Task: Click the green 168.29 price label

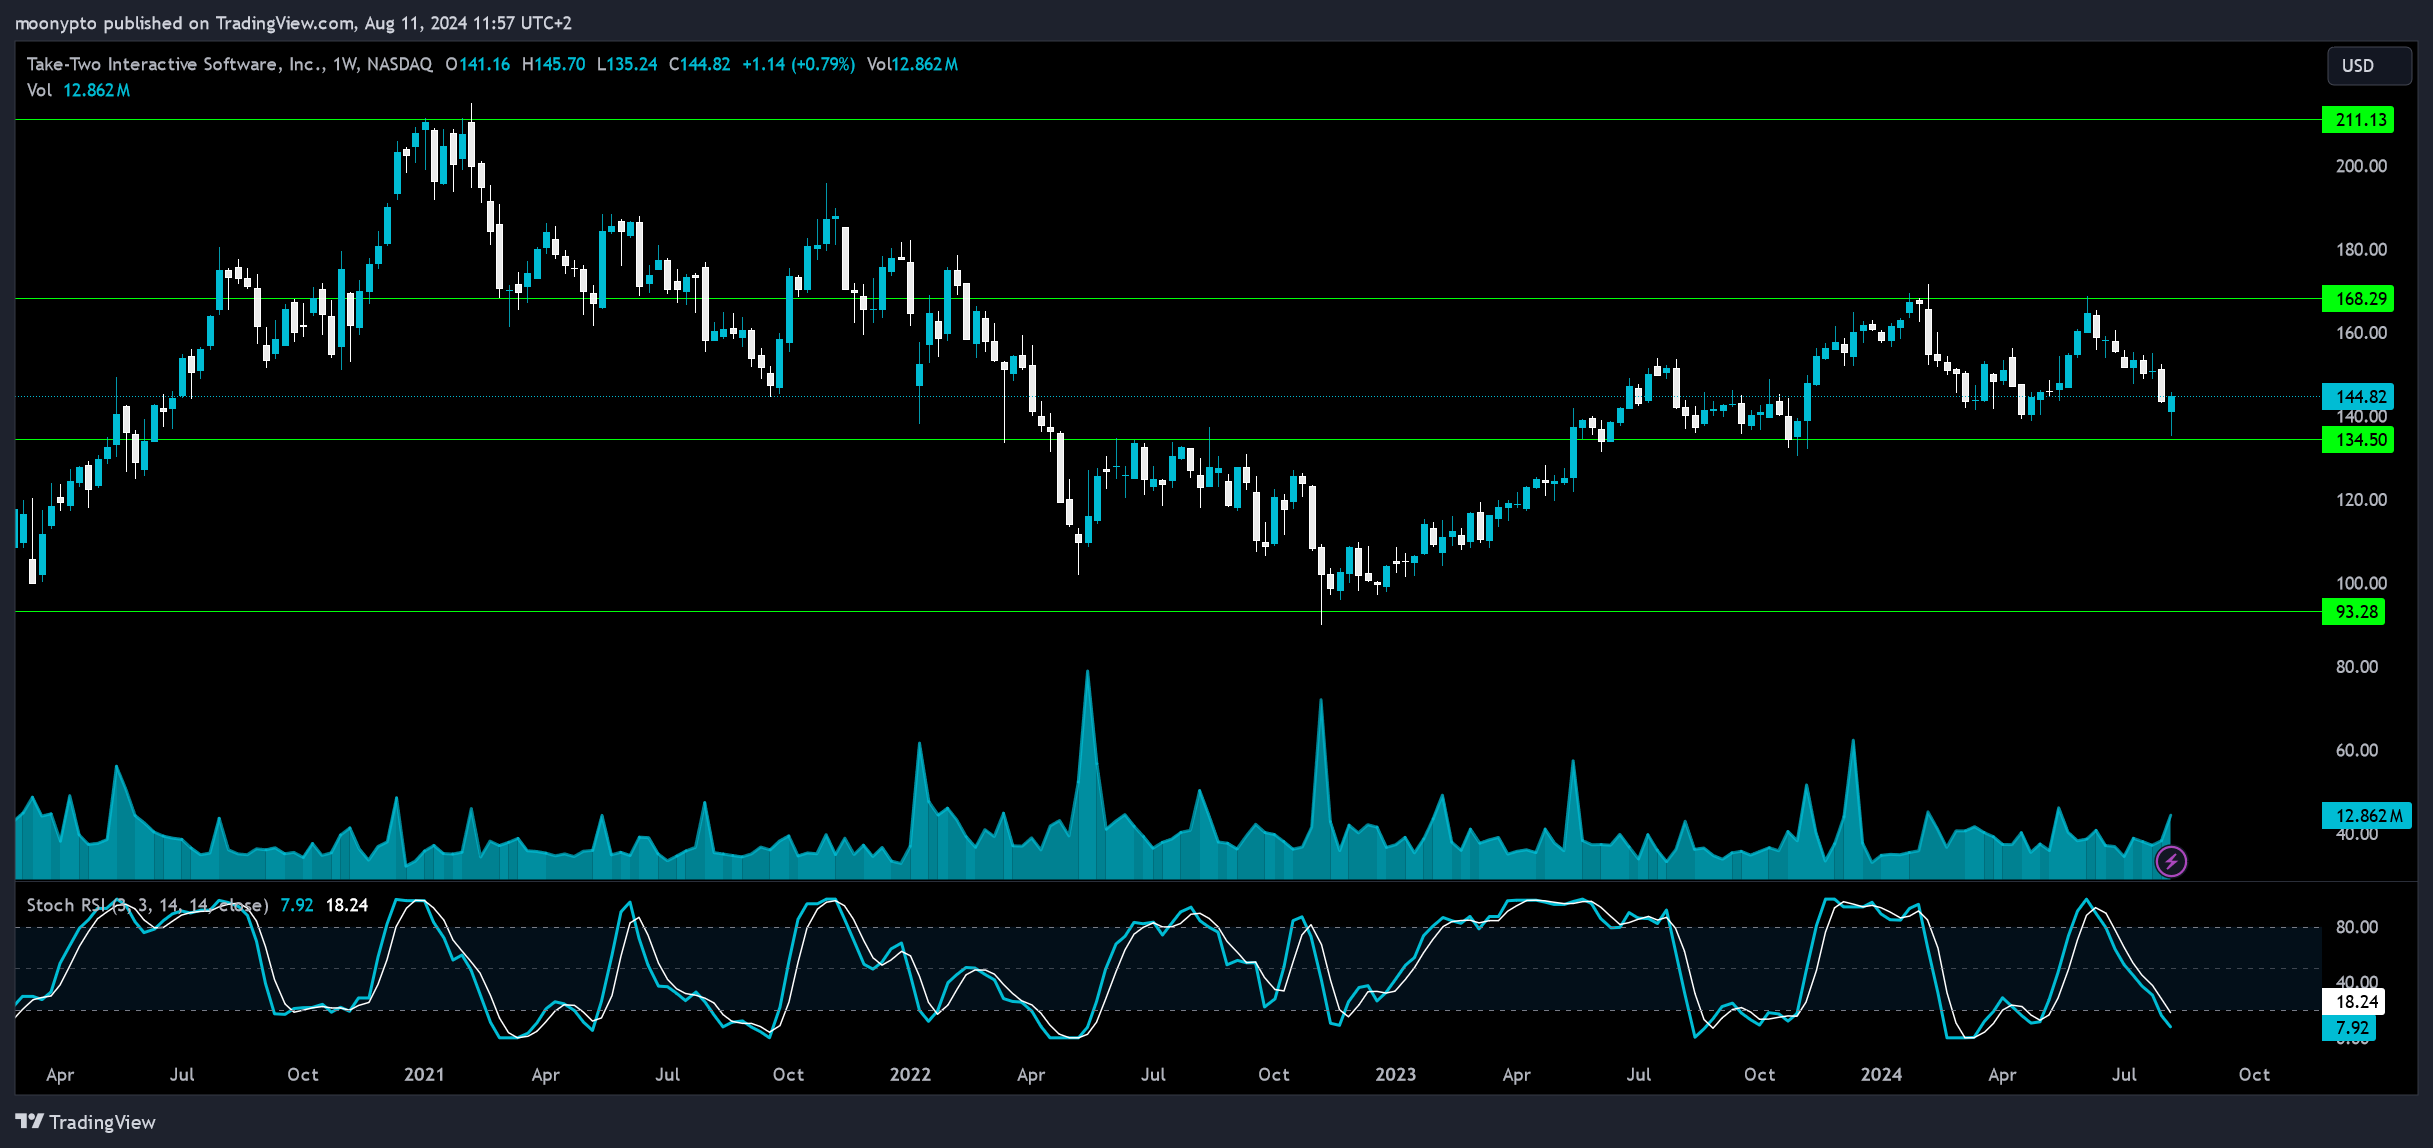Action: (2358, 298)
